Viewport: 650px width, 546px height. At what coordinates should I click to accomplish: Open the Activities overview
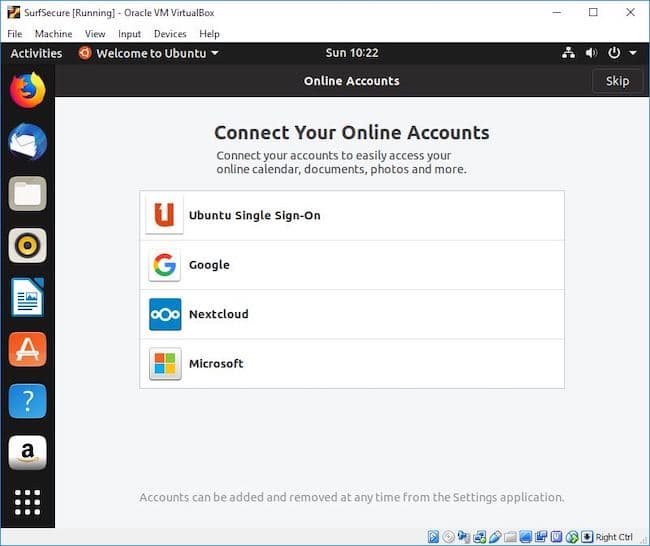pos(36,53)
